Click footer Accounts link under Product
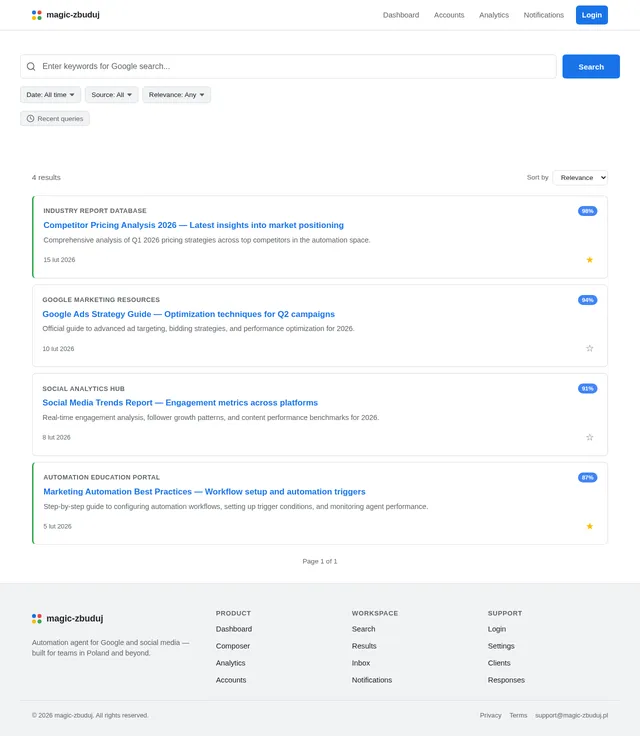The width and height of the screenshot is (640, 736). (x=231, y=680)
